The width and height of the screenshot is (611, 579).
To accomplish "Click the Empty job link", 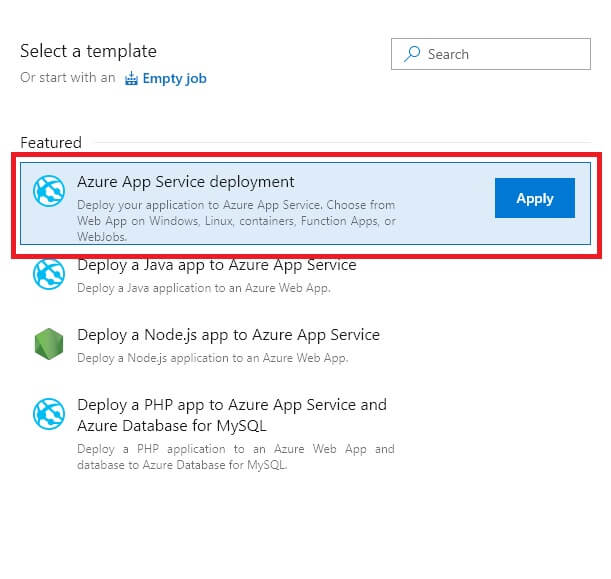I will pyautogui.click(x=174, y=78).
